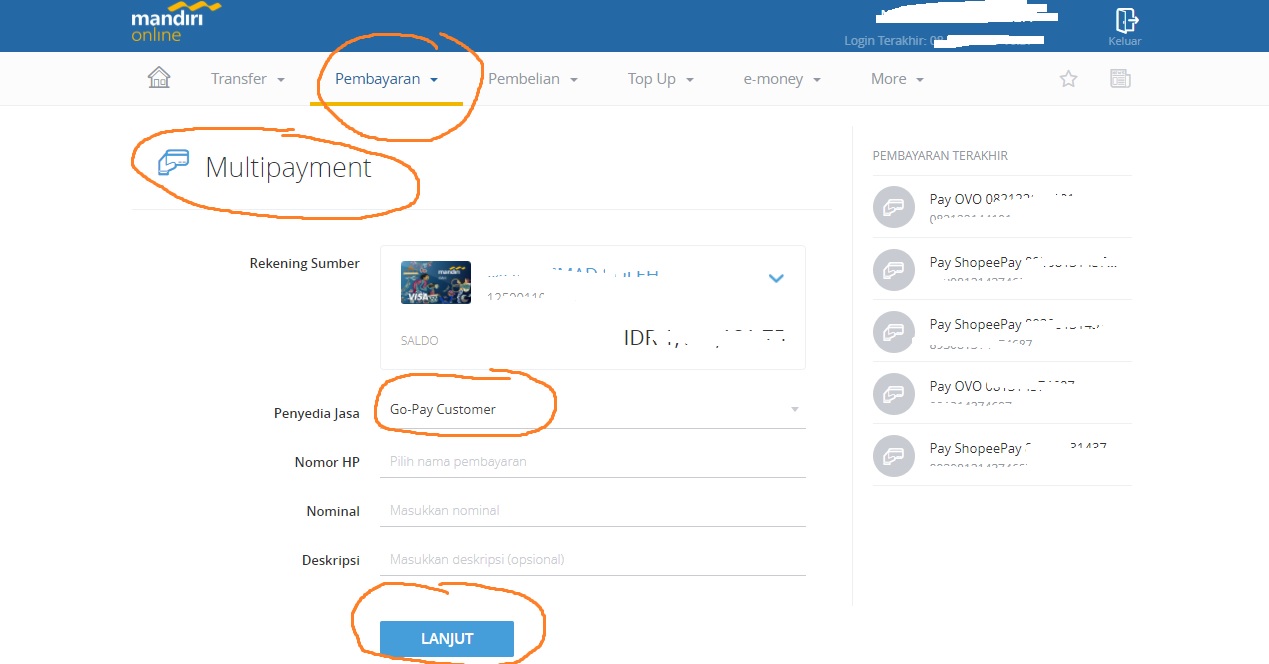Click the first Pay OVO payment icon
1269x664 pixels.
click(x=894, y=207)
